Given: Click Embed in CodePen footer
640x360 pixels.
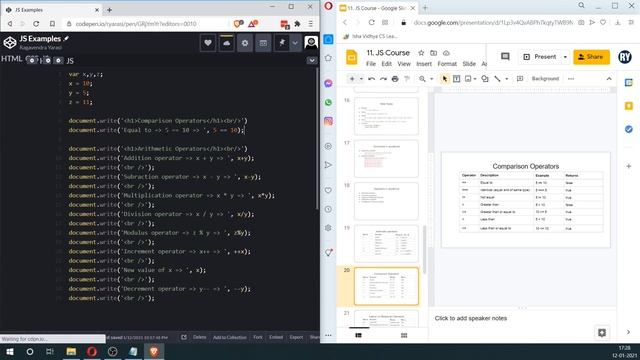Looking at the screenshot, I should pos(276,337).
